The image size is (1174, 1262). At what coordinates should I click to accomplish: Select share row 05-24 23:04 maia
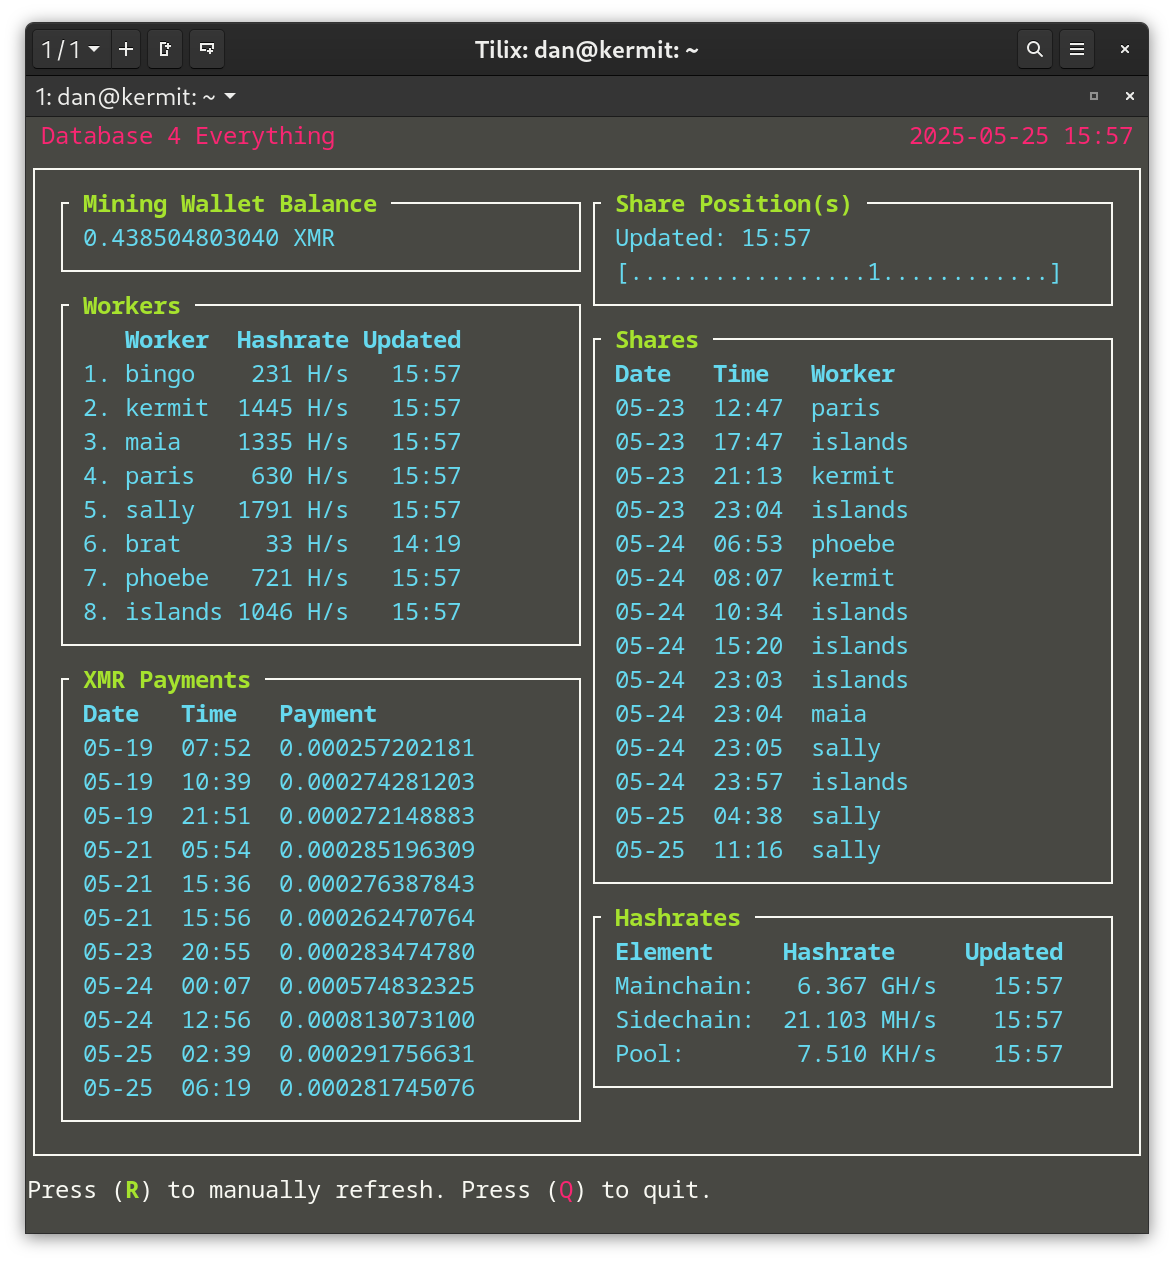point(741,714)
